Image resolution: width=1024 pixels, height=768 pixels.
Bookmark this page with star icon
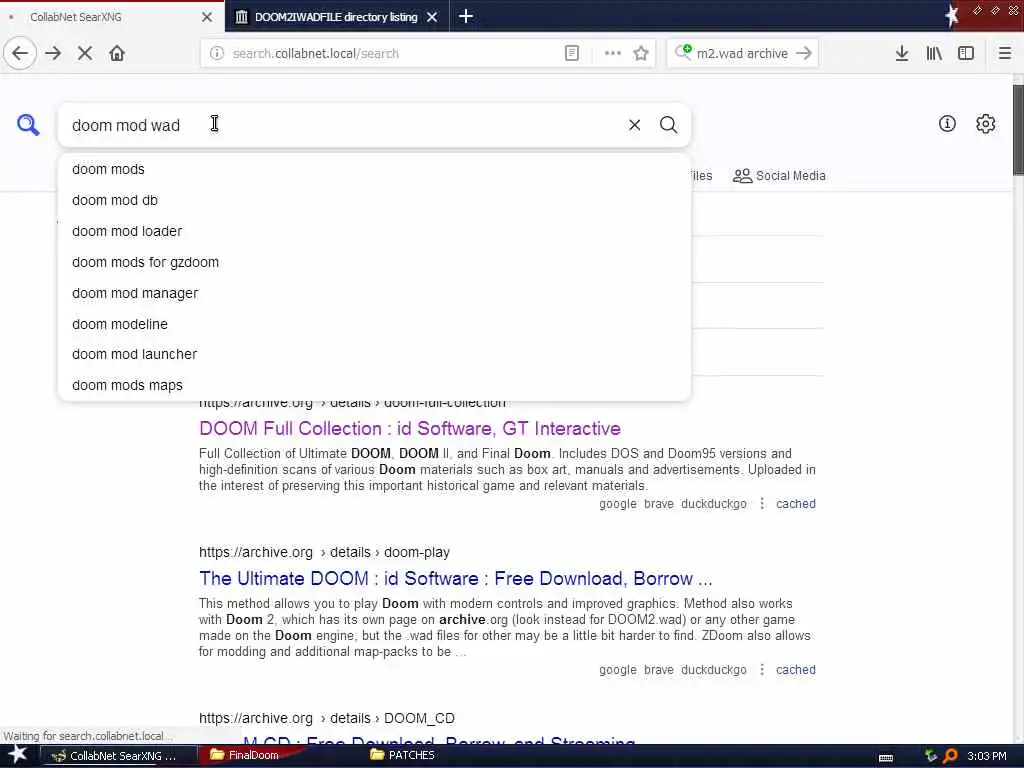coord(641,54)
